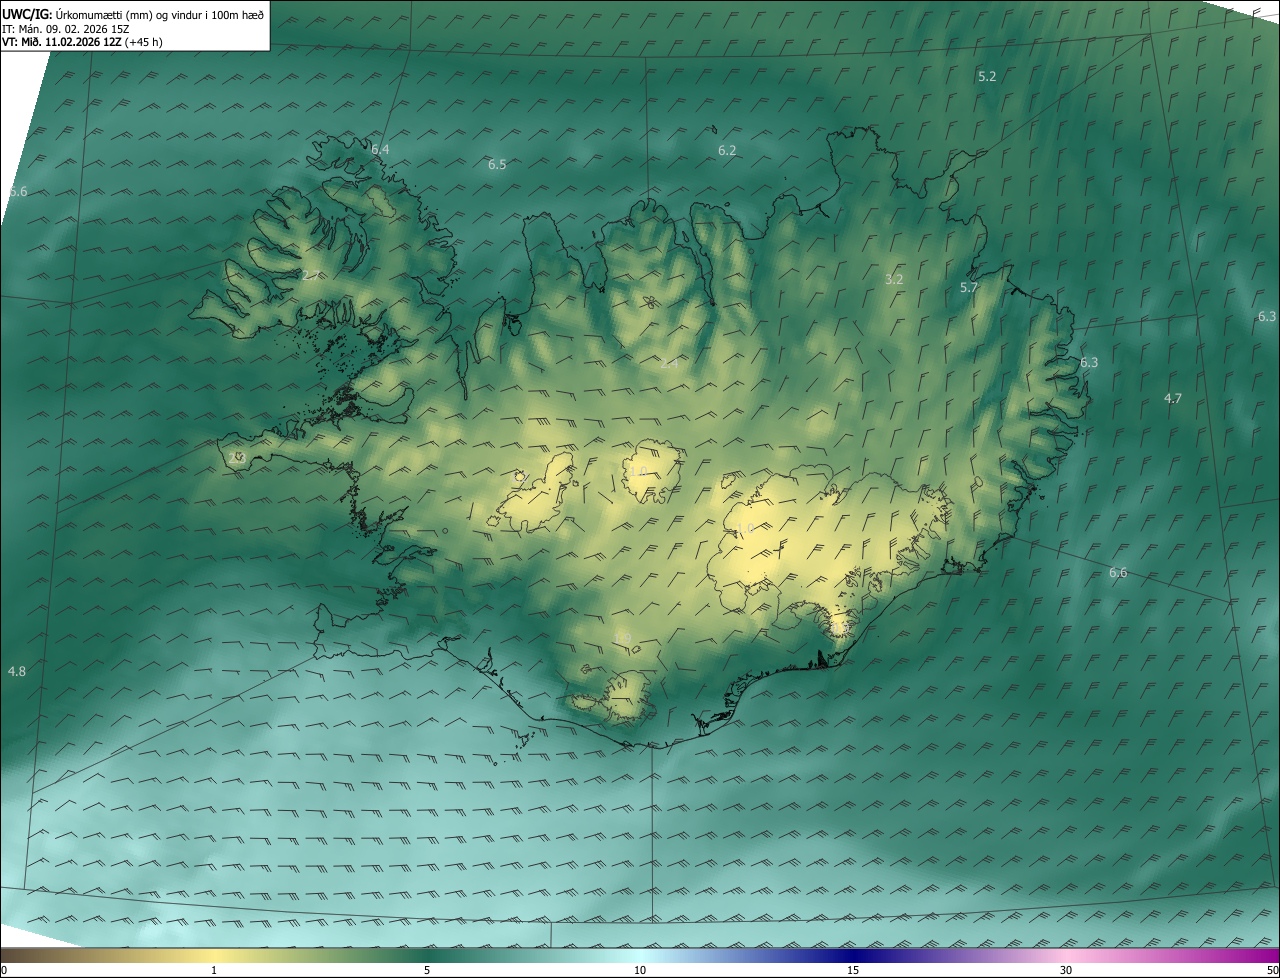This screenshot has width=1280, height=978.
Task: Click the 6.2 value on the map
Action: click(727, 150)
